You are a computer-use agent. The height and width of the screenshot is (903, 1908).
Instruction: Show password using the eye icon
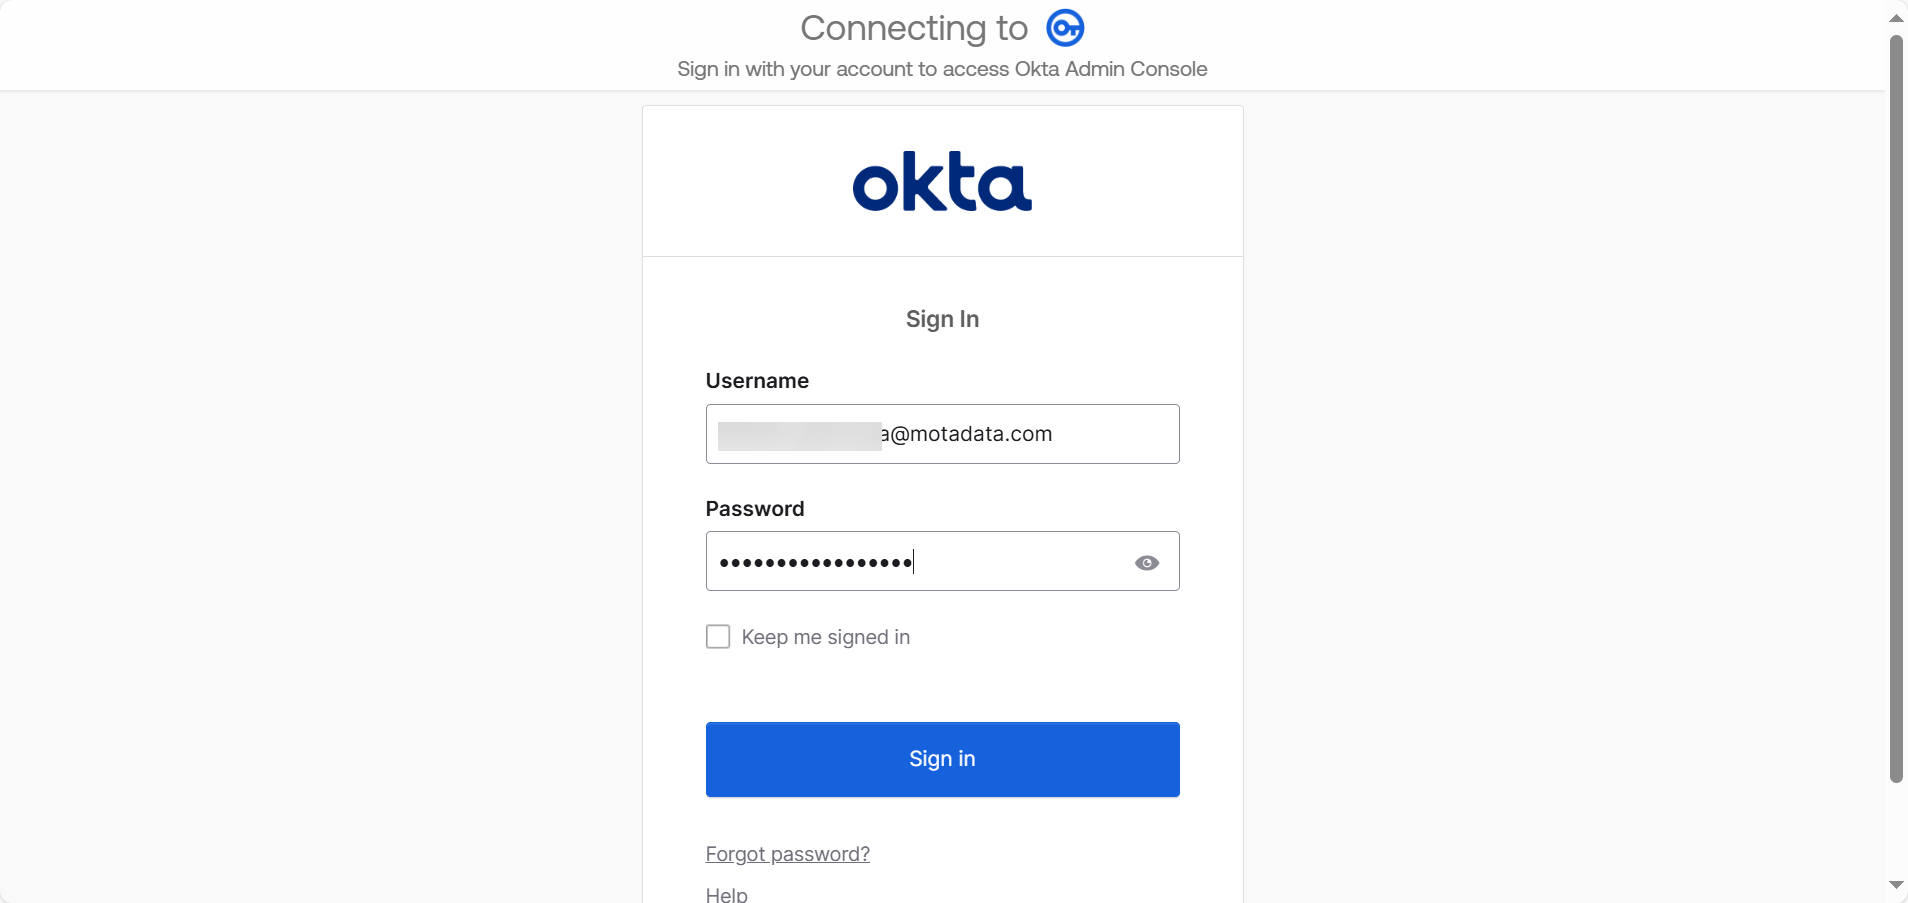[1147, 563]
